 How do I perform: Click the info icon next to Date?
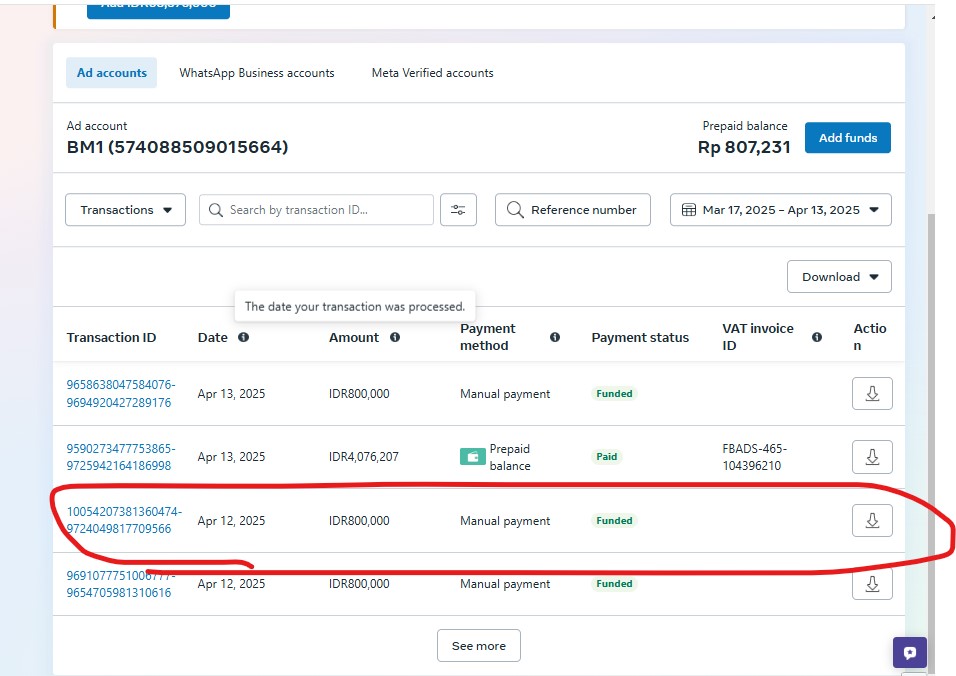tap(243, 338)
